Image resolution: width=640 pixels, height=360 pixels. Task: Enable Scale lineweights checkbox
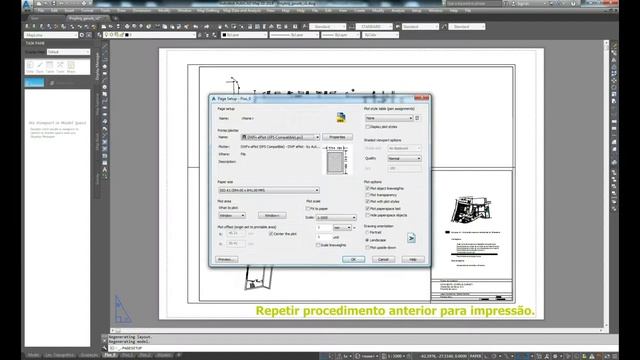318,245
